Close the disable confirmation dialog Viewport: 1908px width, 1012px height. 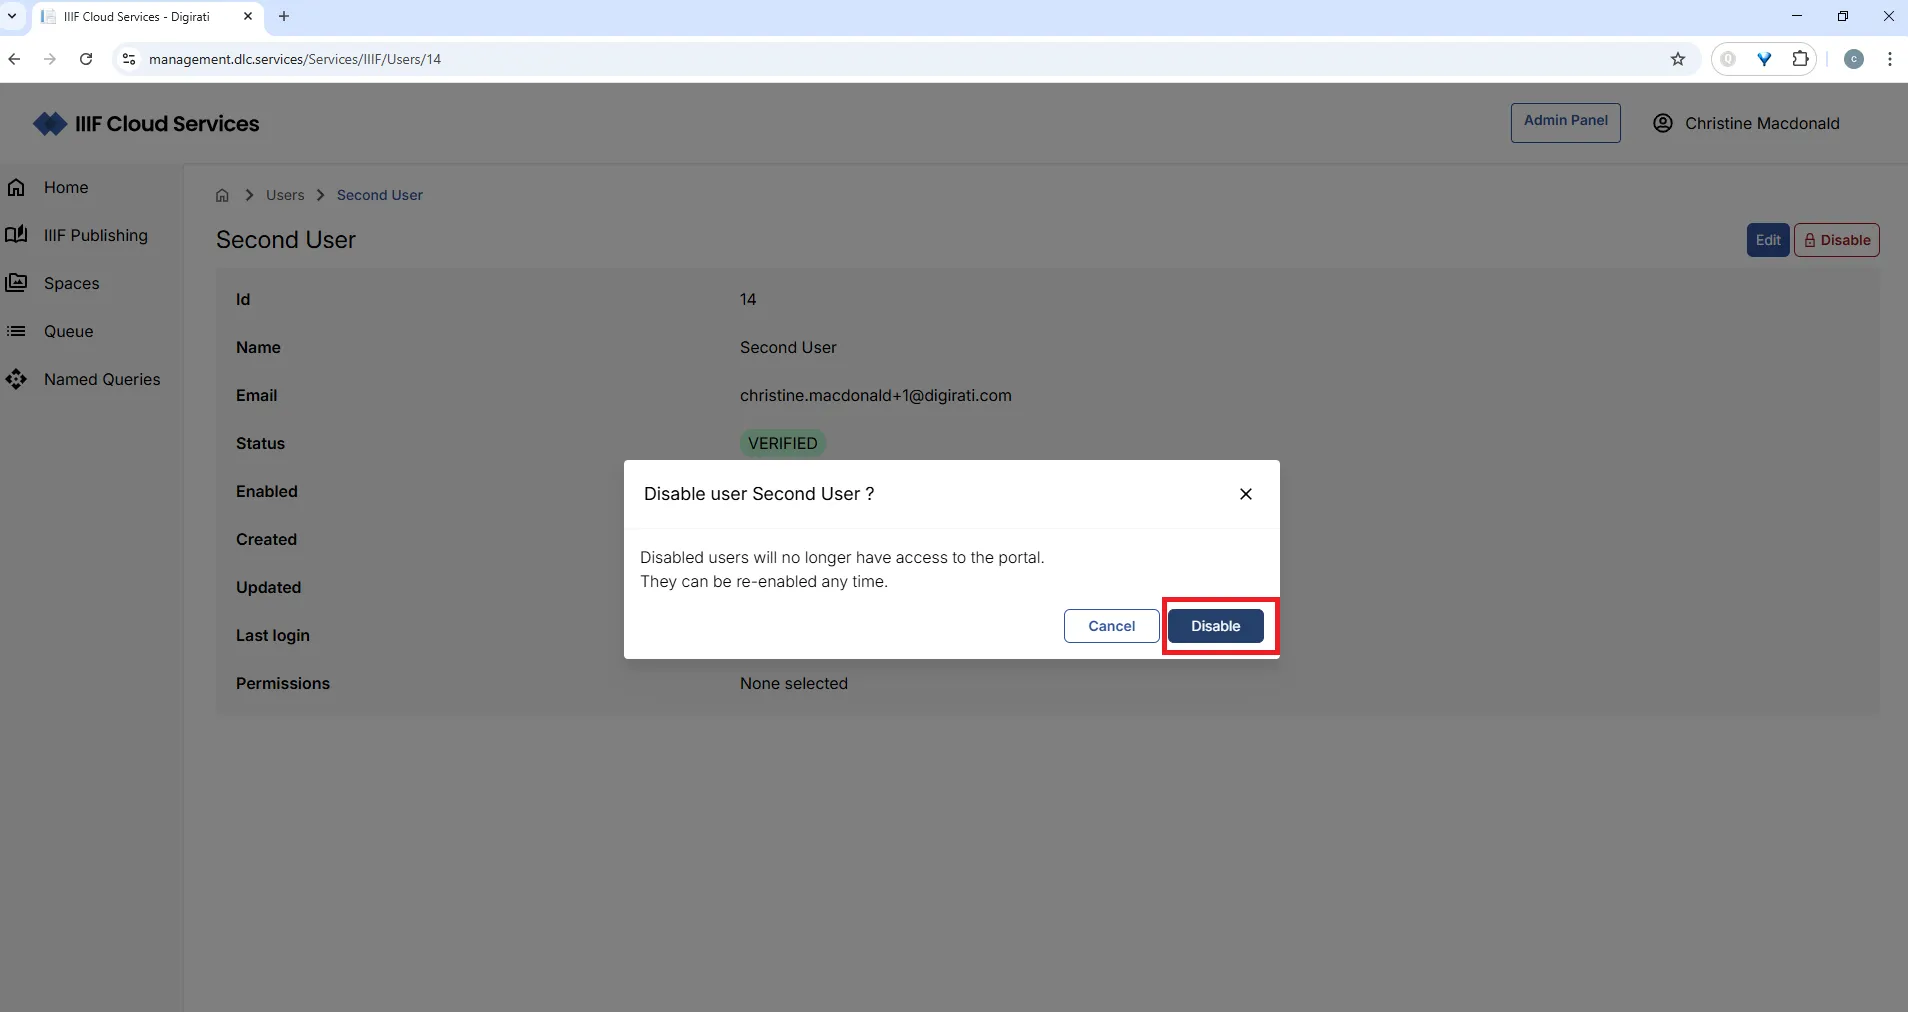pos(1245,493)
